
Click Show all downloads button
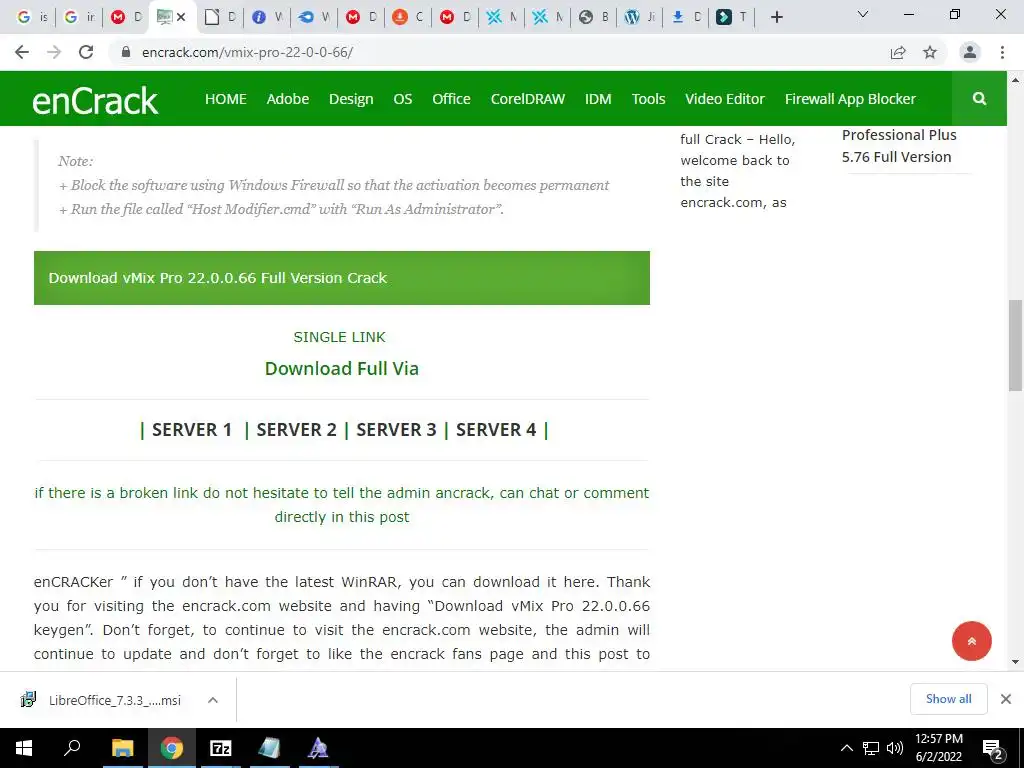click(x=948, y=699)
